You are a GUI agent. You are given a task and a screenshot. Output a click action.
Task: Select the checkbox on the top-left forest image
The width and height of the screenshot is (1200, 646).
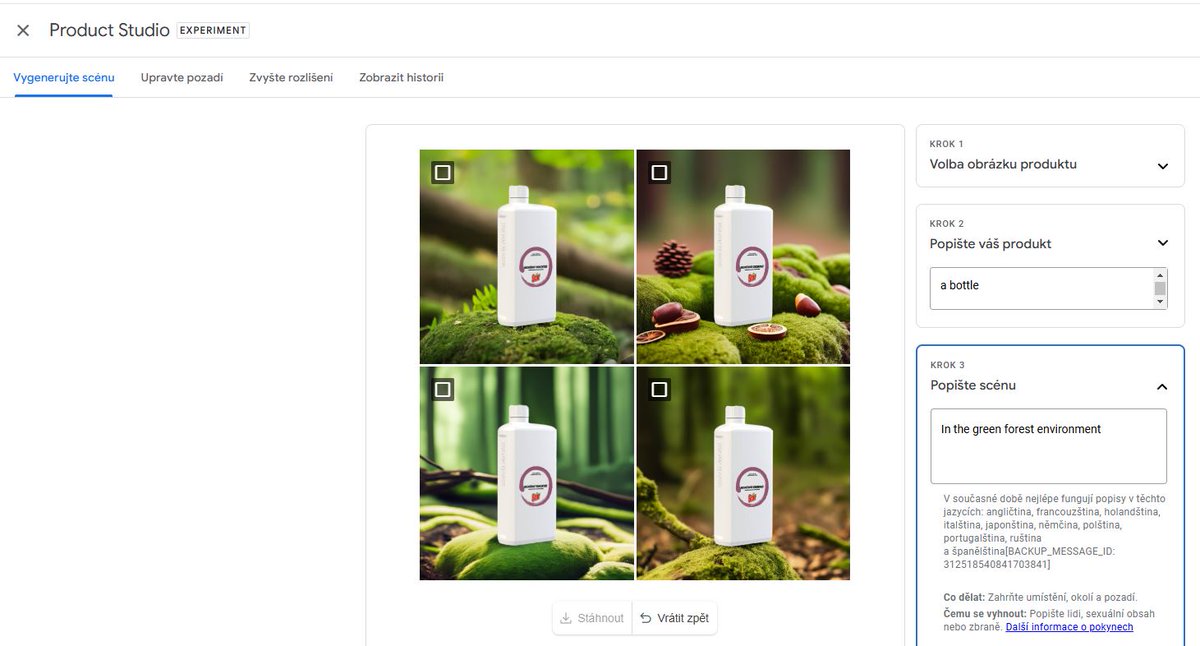pos(440,172)
